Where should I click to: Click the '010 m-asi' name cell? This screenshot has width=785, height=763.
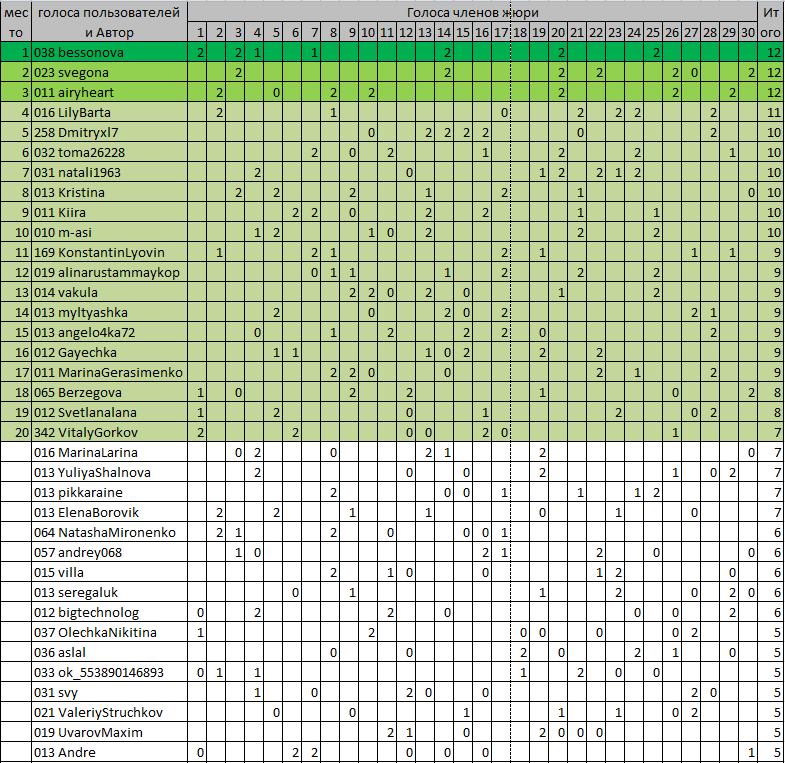(109, 233)
